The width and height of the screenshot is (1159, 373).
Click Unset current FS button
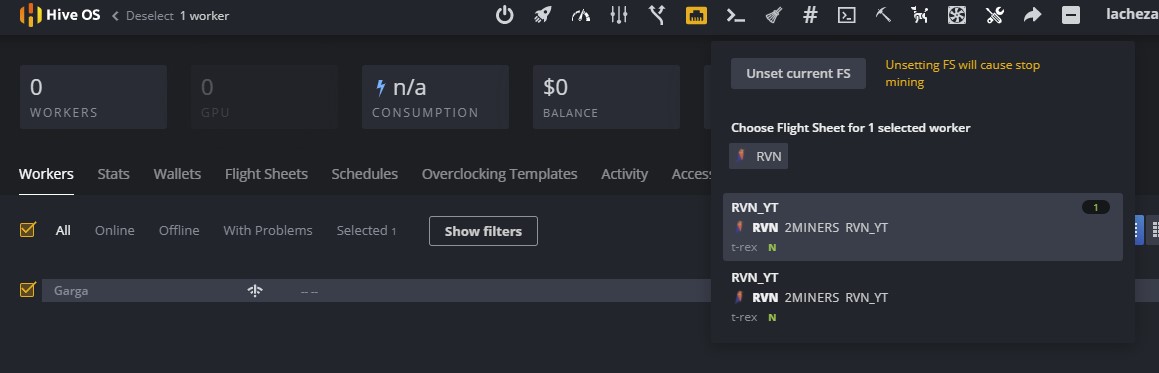point(798,74)
